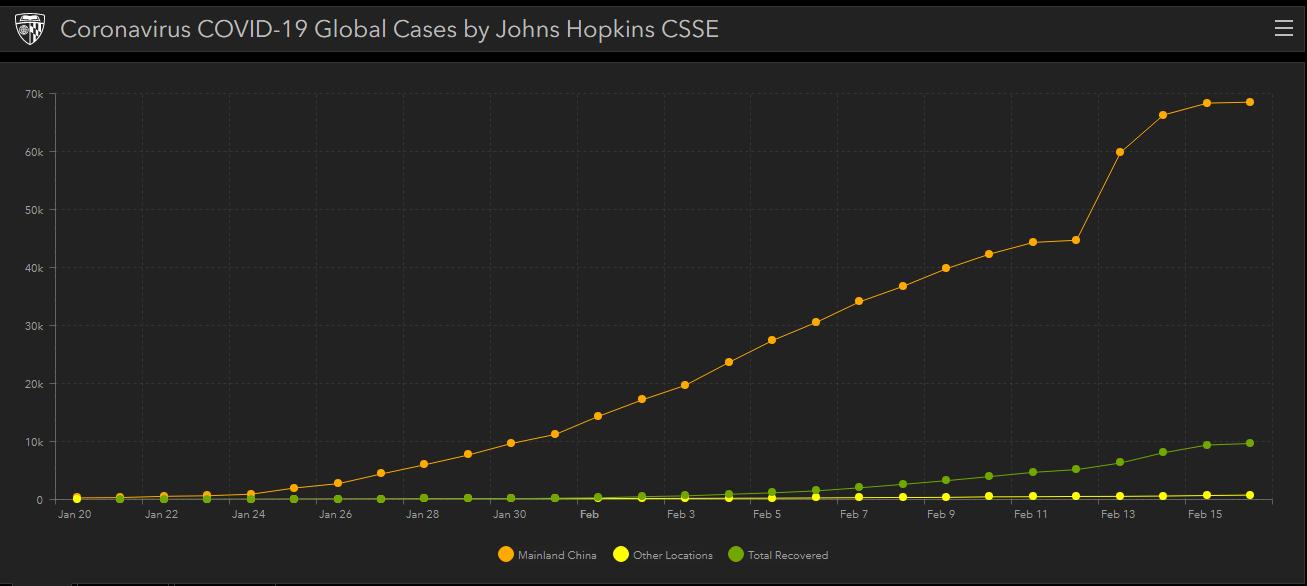This screenshot has height=586, width=1307.
Task: Select the Total Recovered data point for Feb 14
Action: 1163,452
